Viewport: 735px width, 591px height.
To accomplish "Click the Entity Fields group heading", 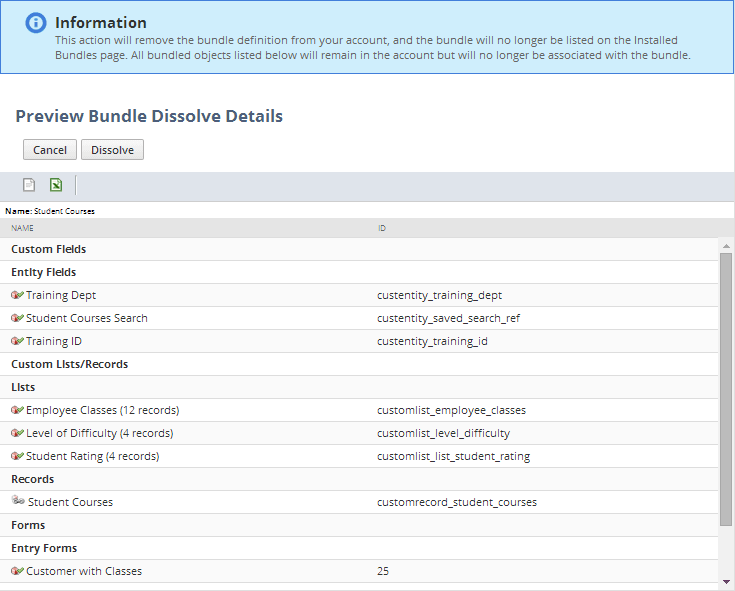I will point(44,272).
